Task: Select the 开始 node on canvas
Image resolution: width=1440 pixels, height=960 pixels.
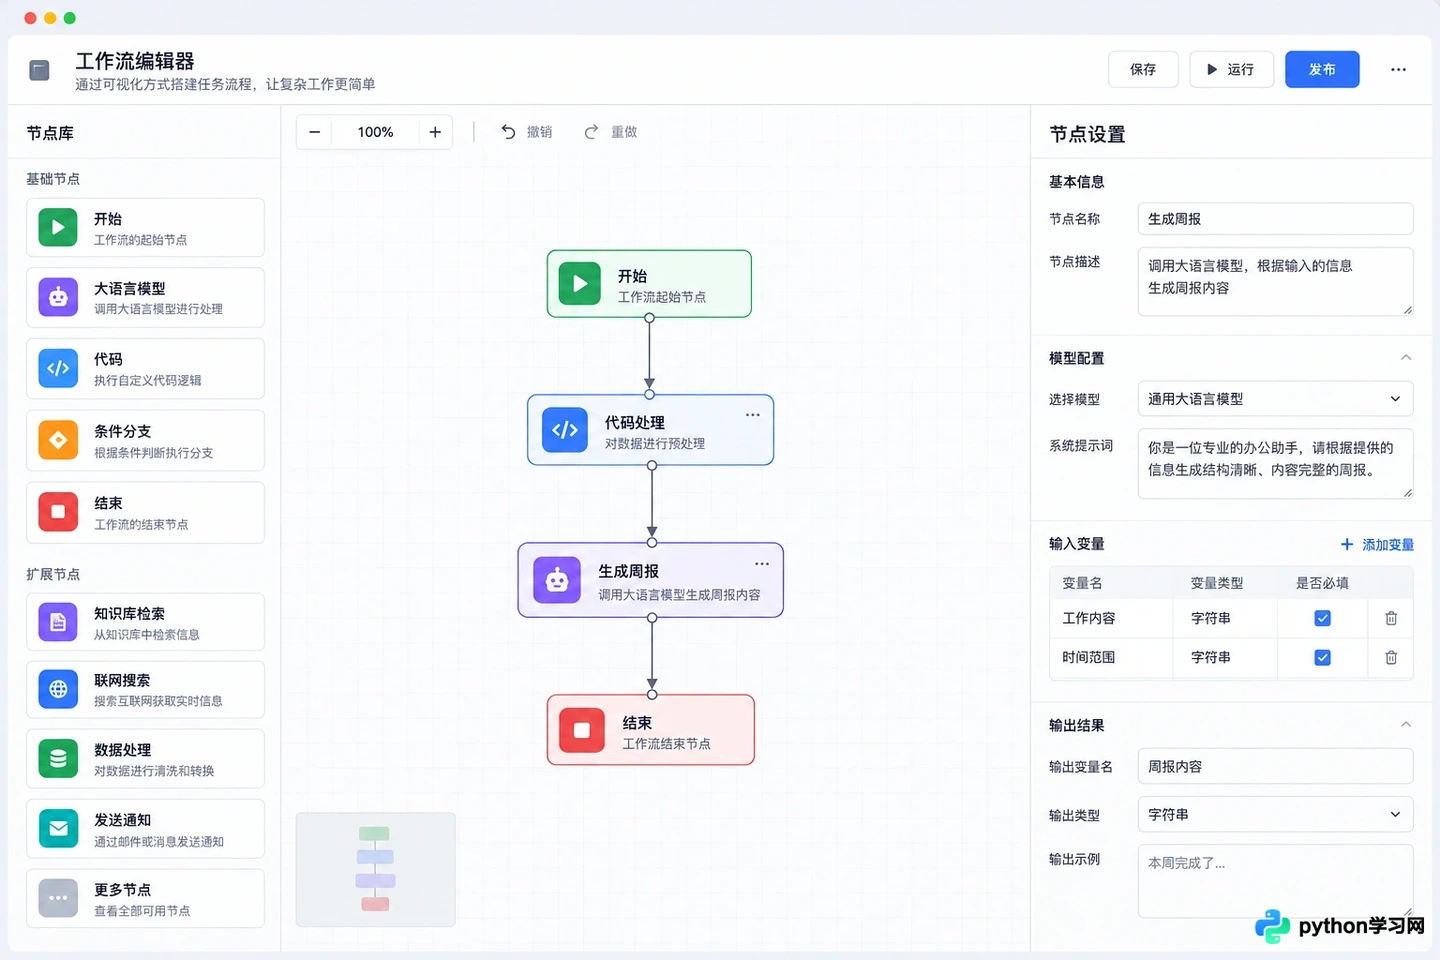Action: coord(649,284)
